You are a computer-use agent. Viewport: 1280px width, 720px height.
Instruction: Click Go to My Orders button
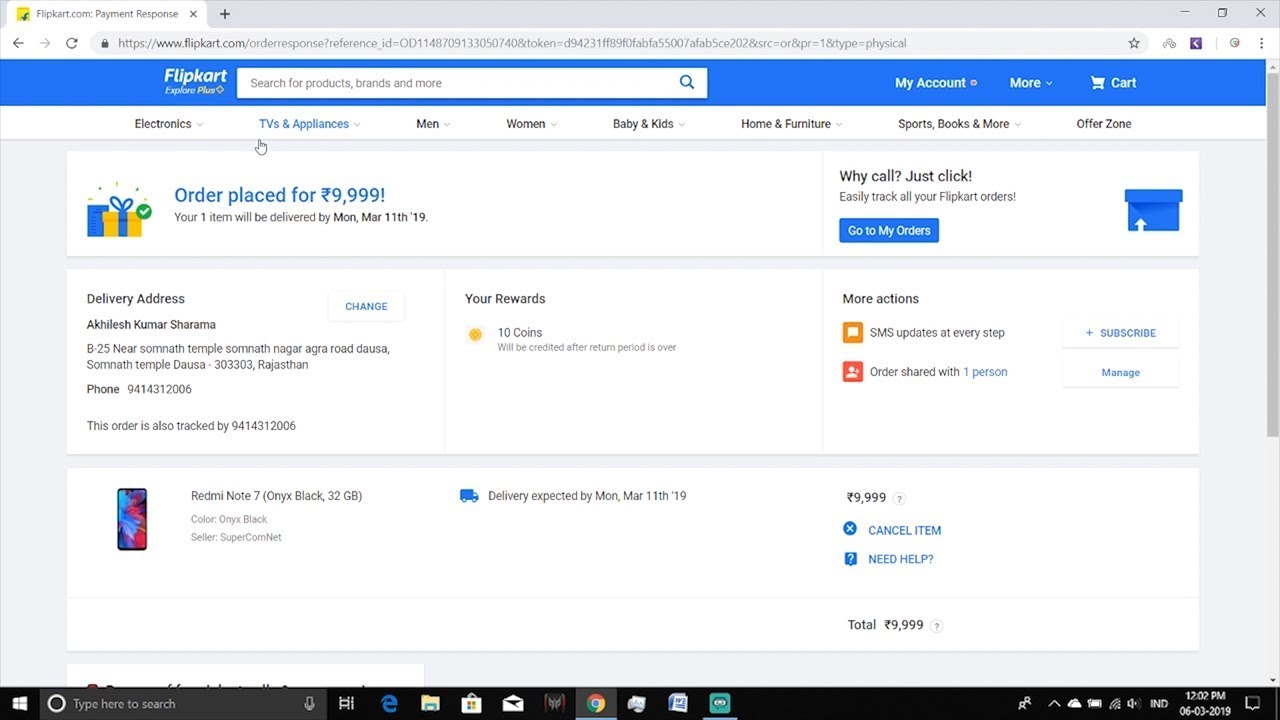pos(889,231)
